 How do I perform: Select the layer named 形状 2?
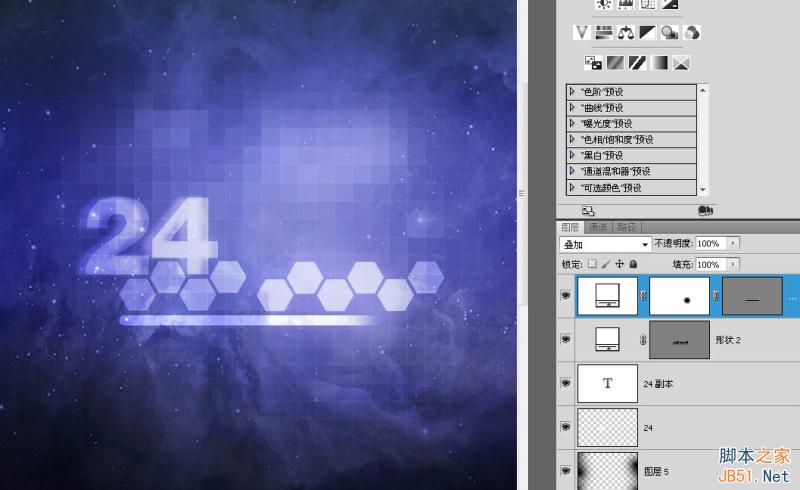pyautogui.click(x=728, y=340)
